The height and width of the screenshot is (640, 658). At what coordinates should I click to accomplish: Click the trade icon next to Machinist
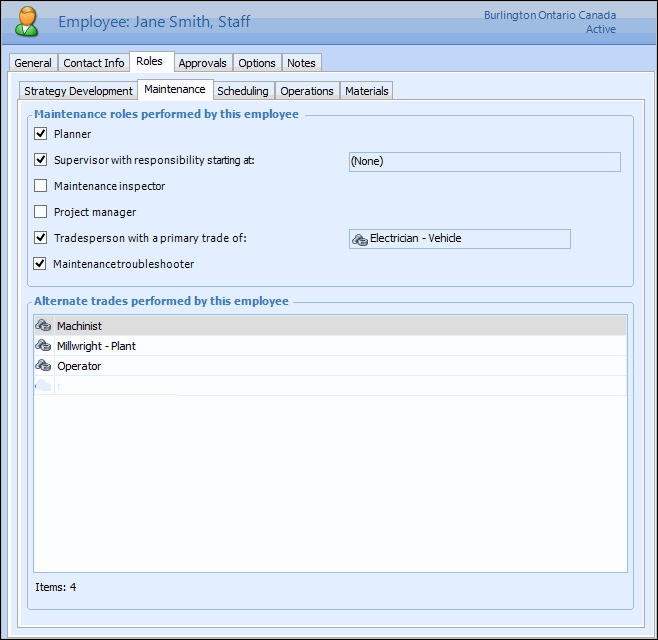click(x=43, y=325)
